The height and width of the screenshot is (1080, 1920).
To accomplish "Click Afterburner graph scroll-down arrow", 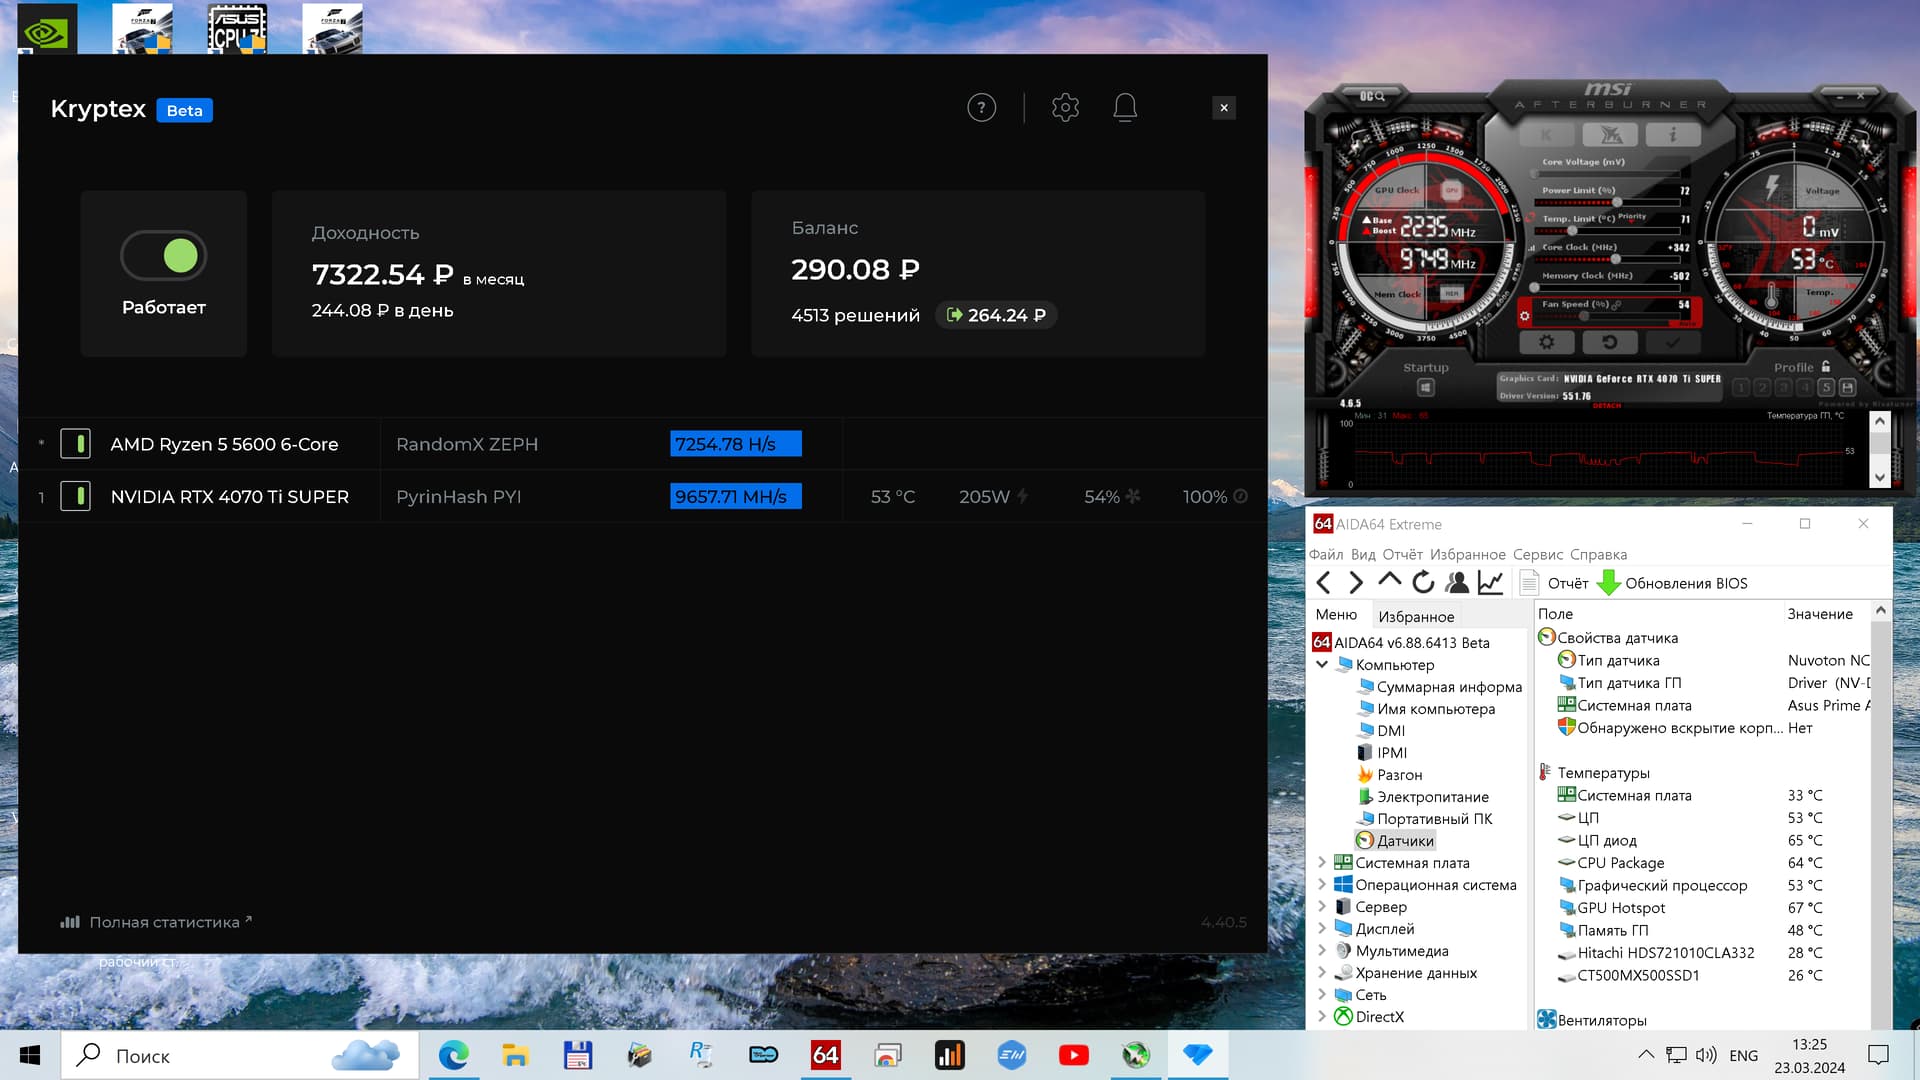I will [1880, 478].
